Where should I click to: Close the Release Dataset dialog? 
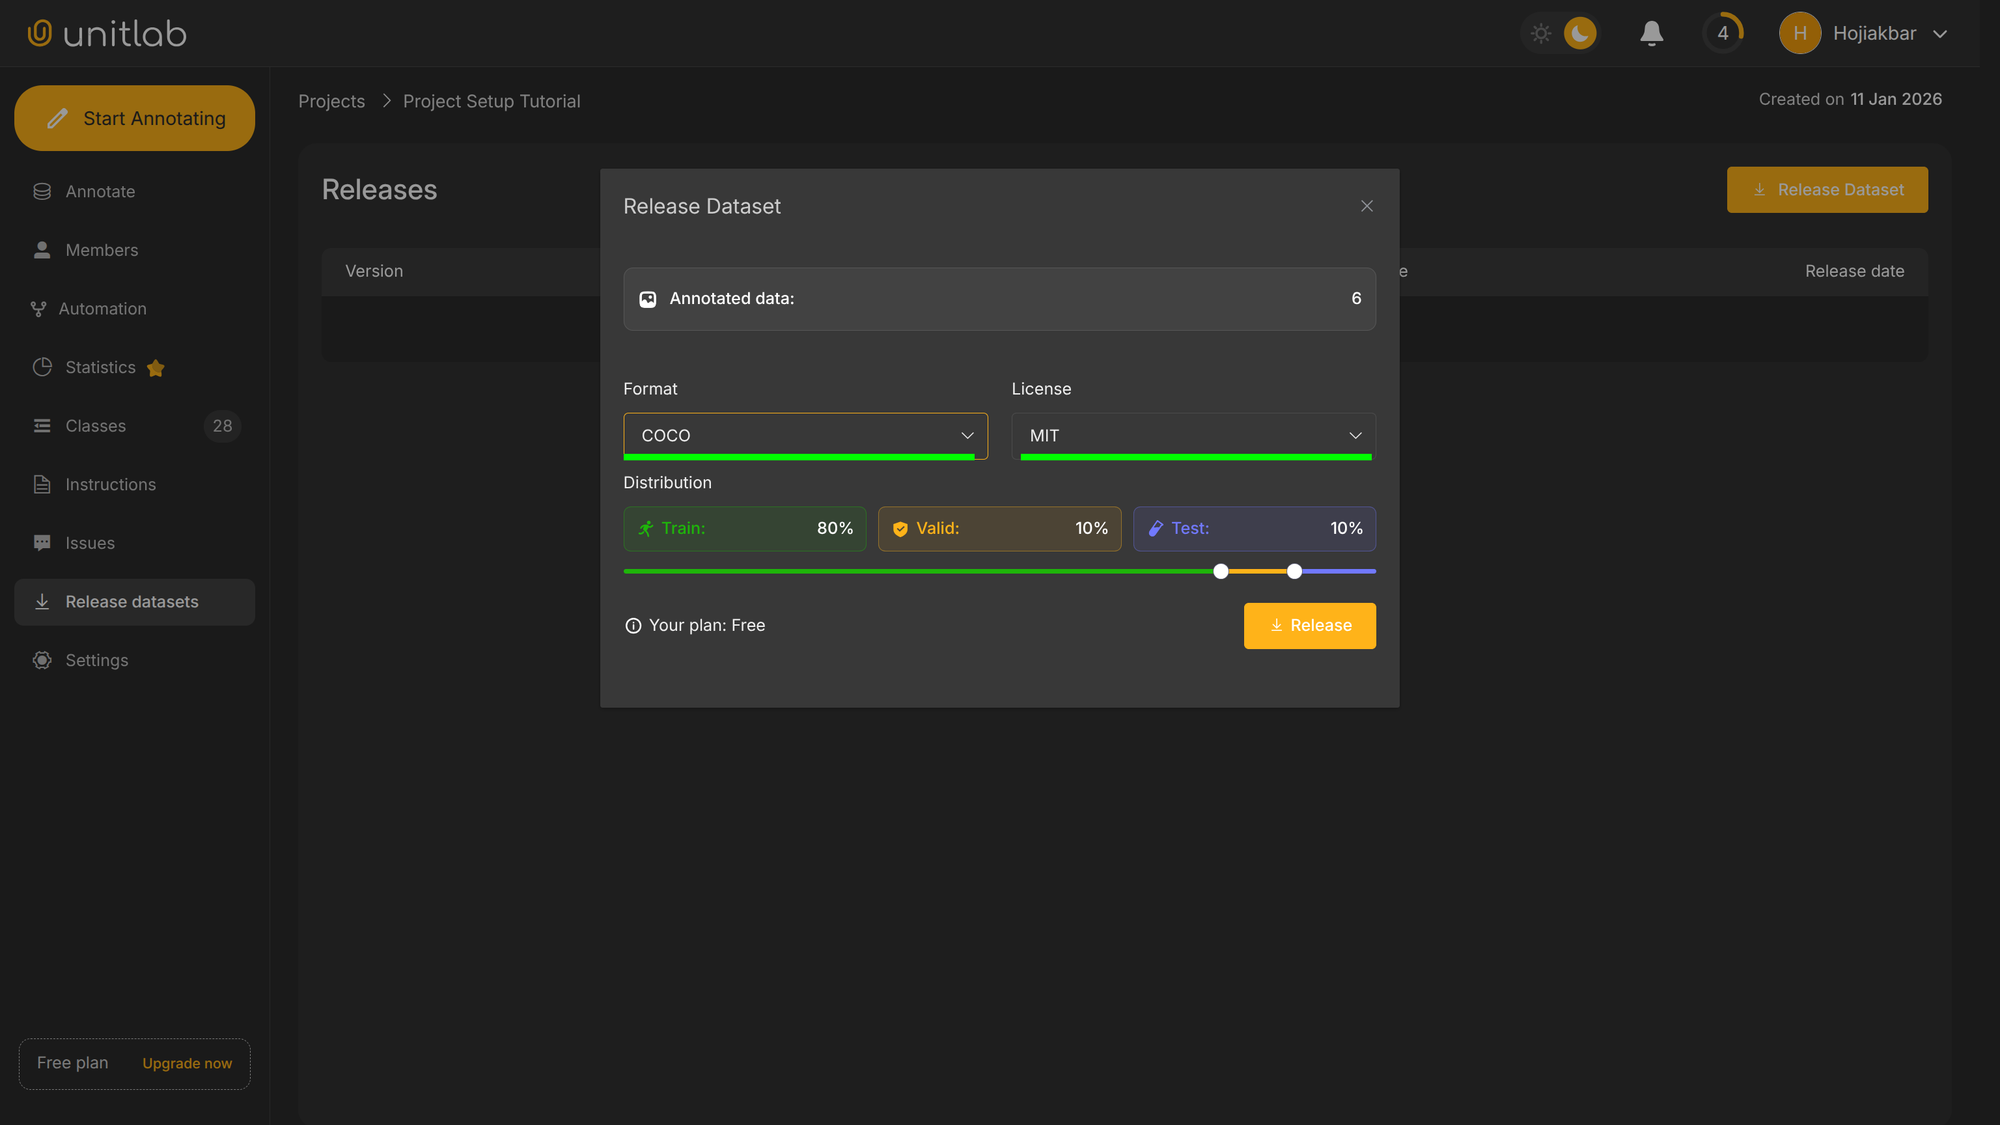click(x=1366, y=206)
